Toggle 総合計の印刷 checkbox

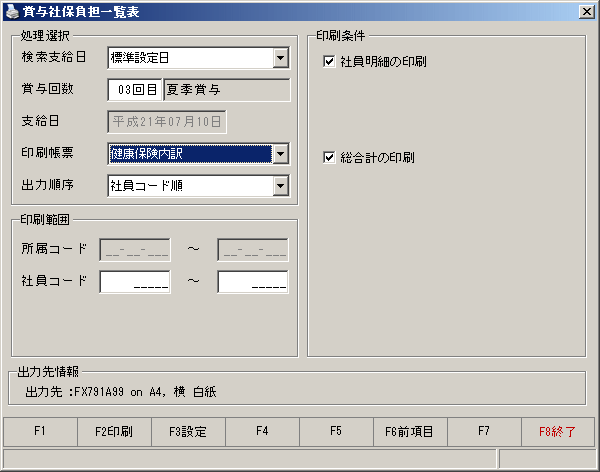click(329, 157)
